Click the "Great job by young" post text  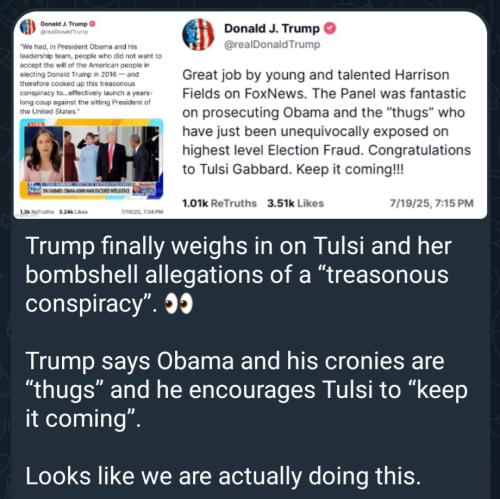326,122
